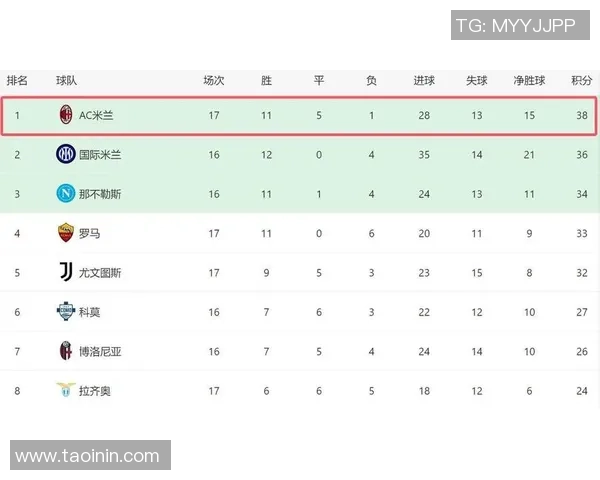Open the 国际米兰 team link

(x=100, y=155)
